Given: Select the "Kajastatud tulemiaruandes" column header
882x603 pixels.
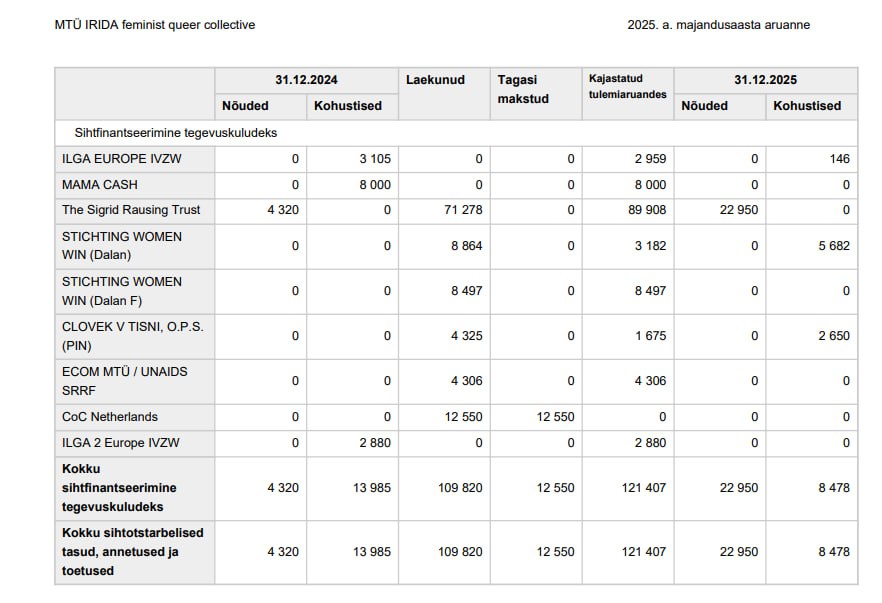Looking at the screenshot, I should [628, 86].
